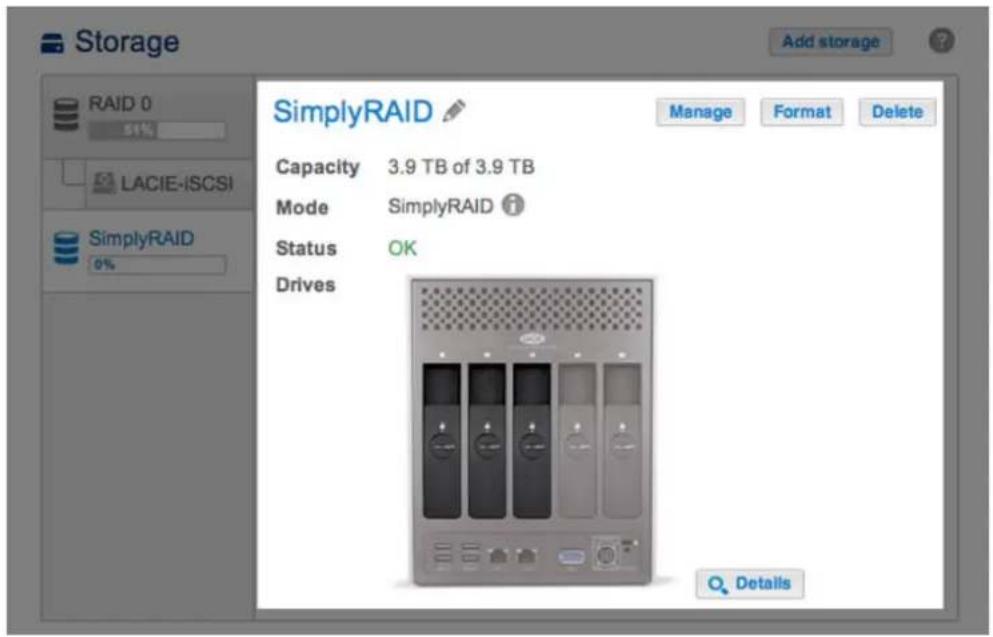Click the Mode label
Screen dimensions: 993x637
(x=302, y=207)
